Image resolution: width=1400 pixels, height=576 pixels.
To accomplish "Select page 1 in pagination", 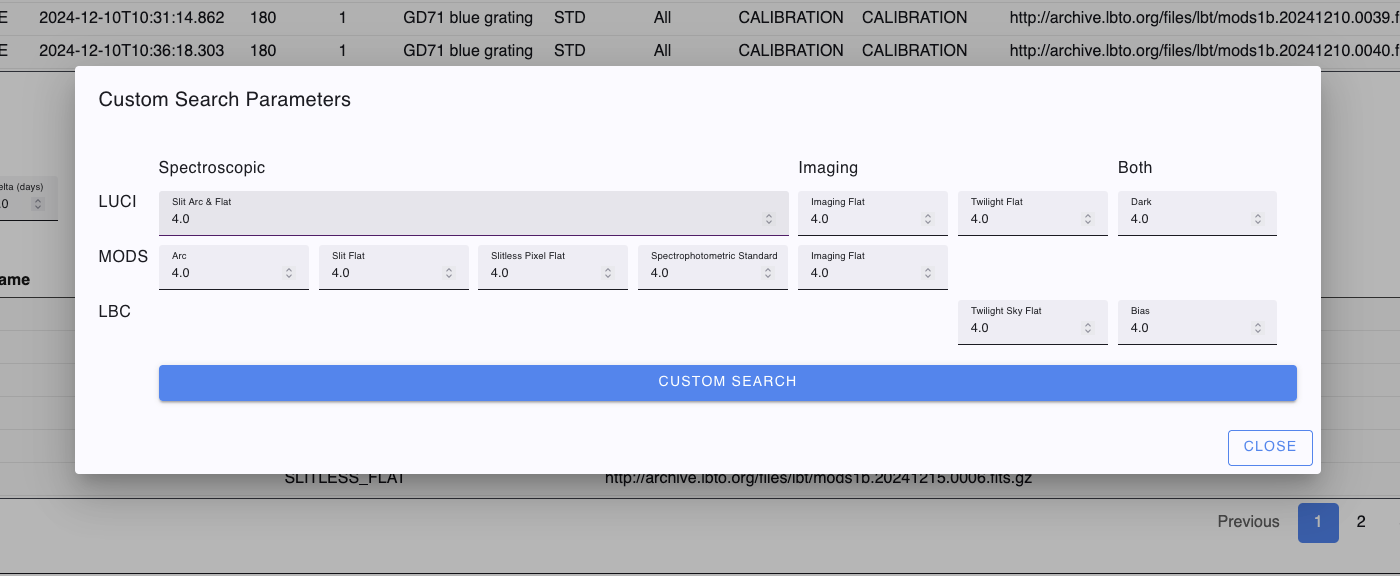I will pyautogui.click(x=1317, y=522).
